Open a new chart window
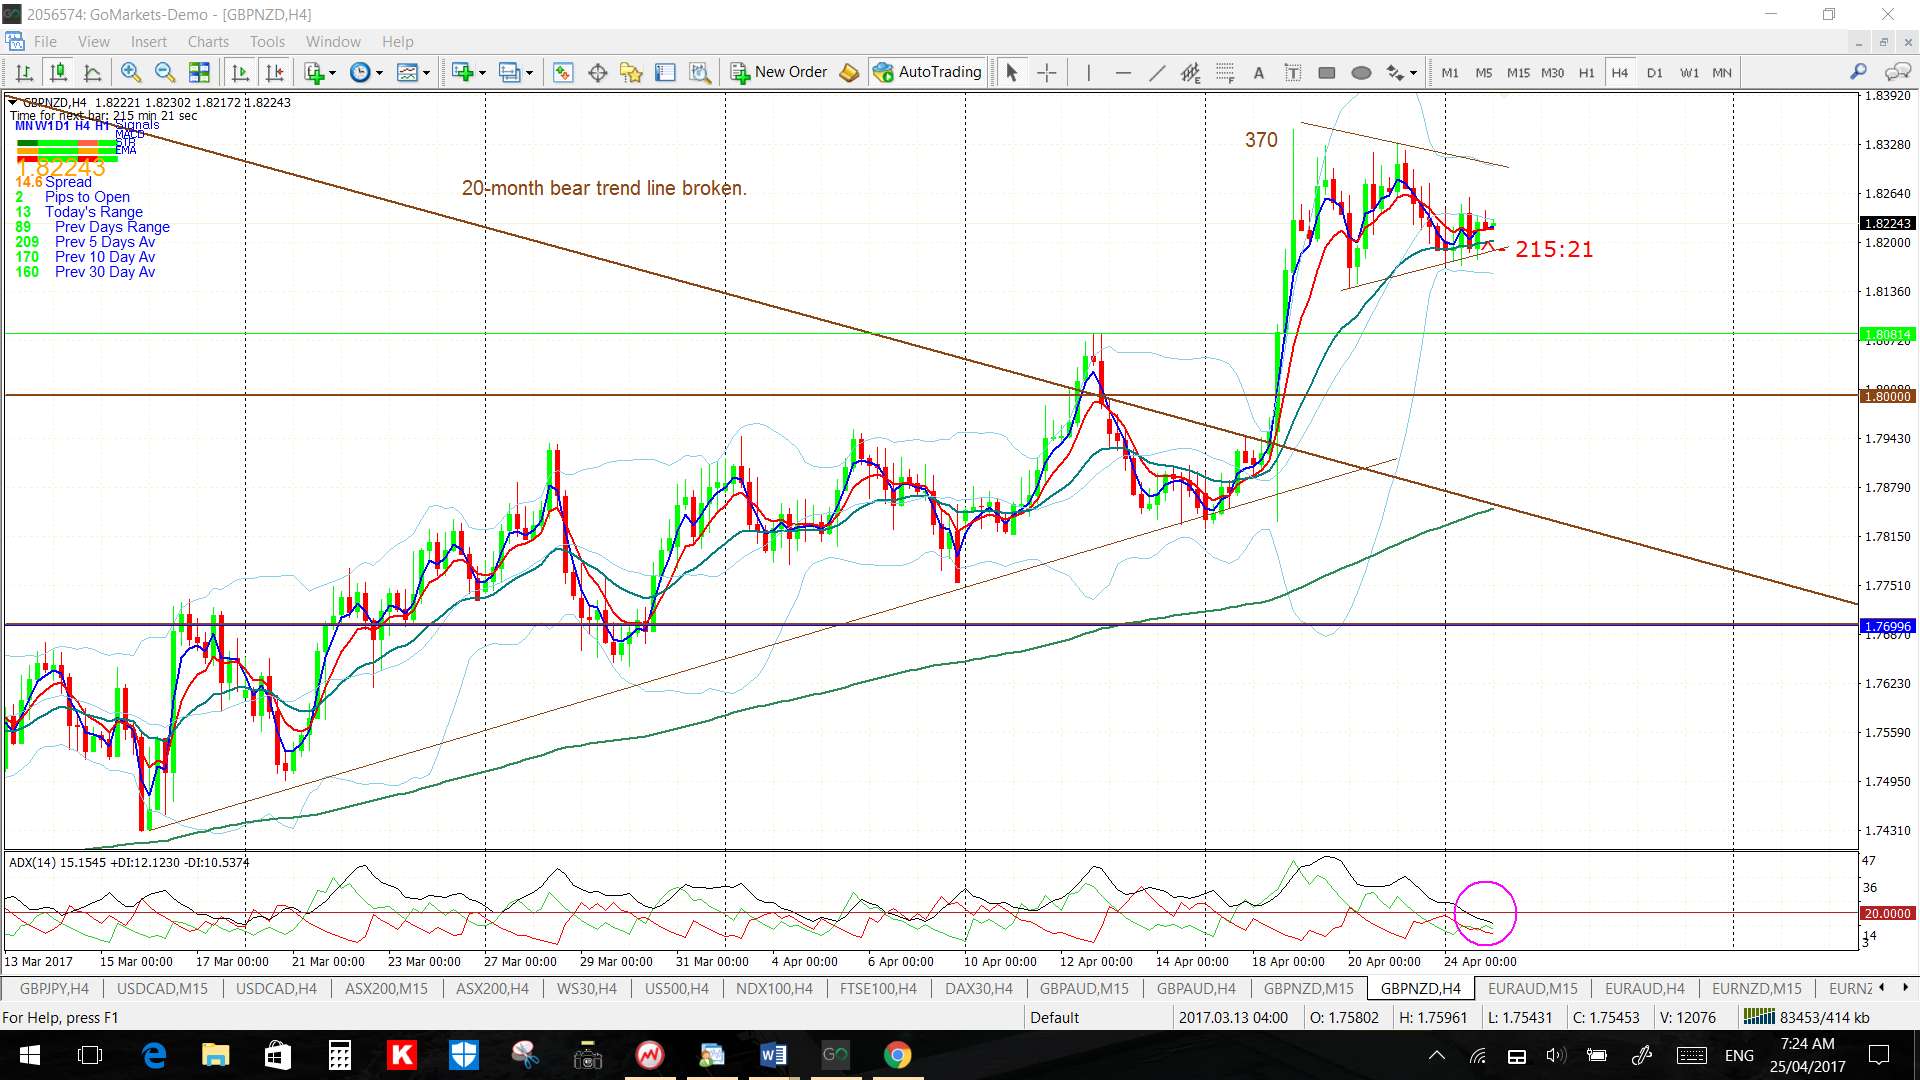The width and height of the screenshot is (1920, 1080). [462, 72]
